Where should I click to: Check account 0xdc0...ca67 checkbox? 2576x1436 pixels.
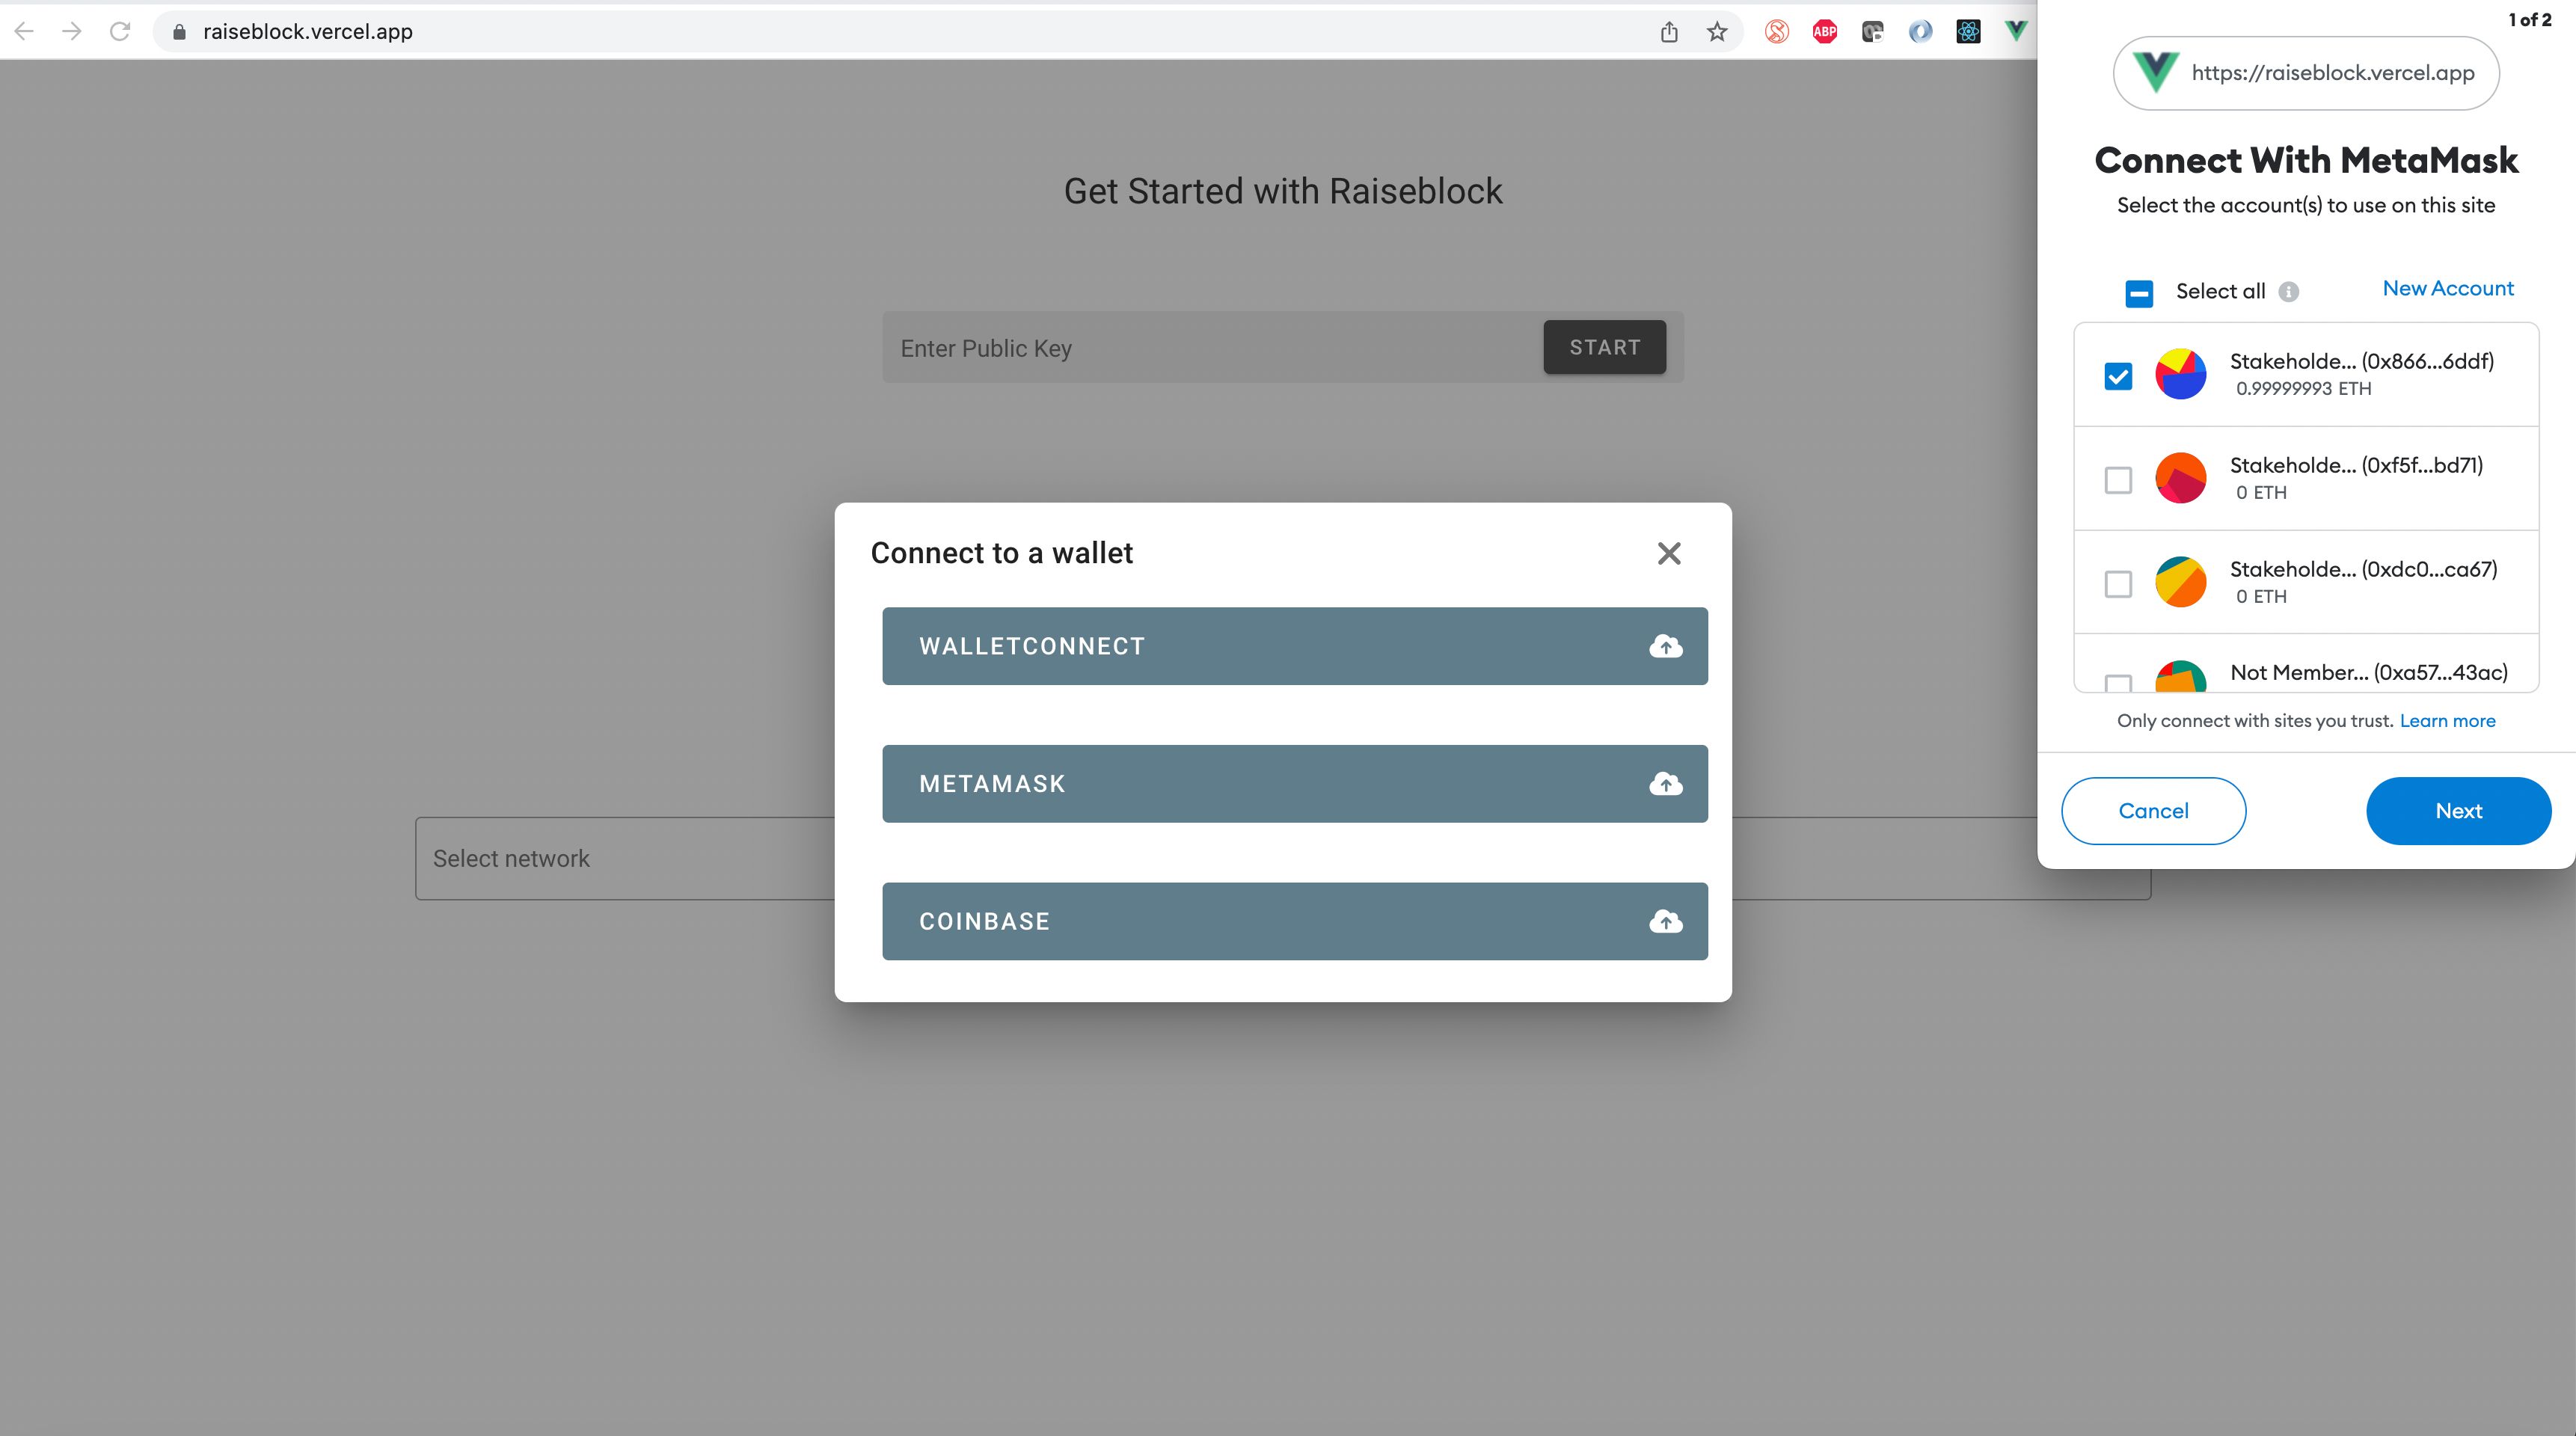click(2118, 584)
